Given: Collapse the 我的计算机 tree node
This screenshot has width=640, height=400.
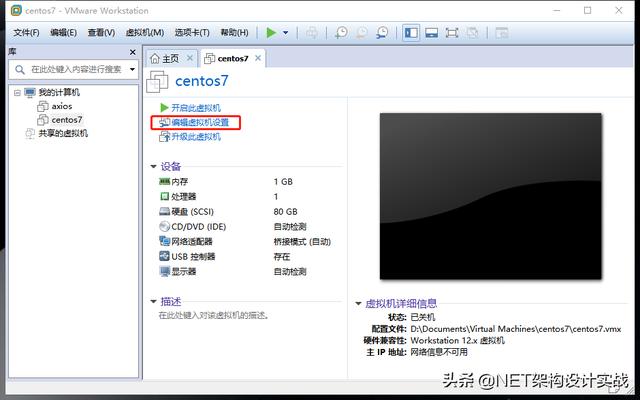Looking at the screenshot, I should tap(17, 93).
